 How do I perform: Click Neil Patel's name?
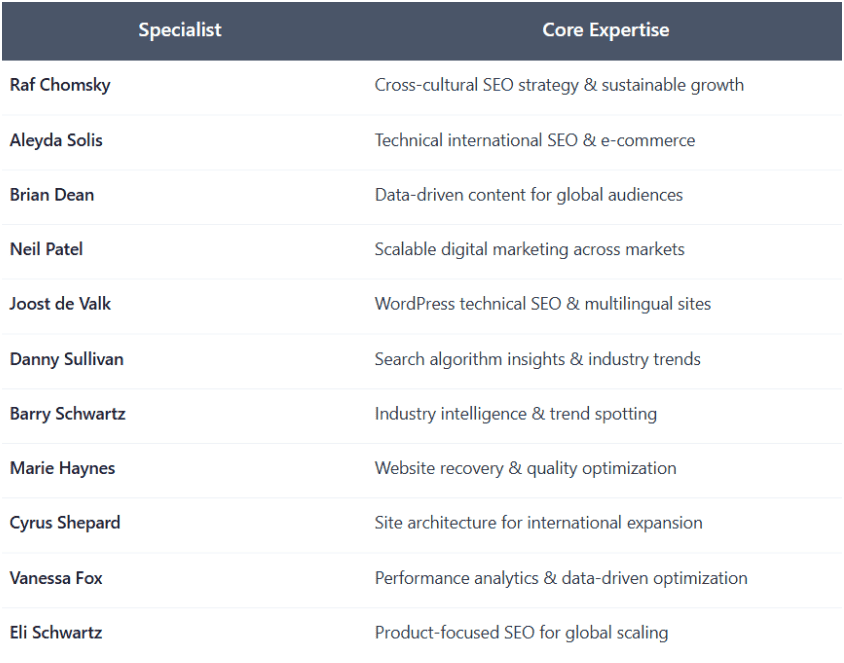(46, 249)
